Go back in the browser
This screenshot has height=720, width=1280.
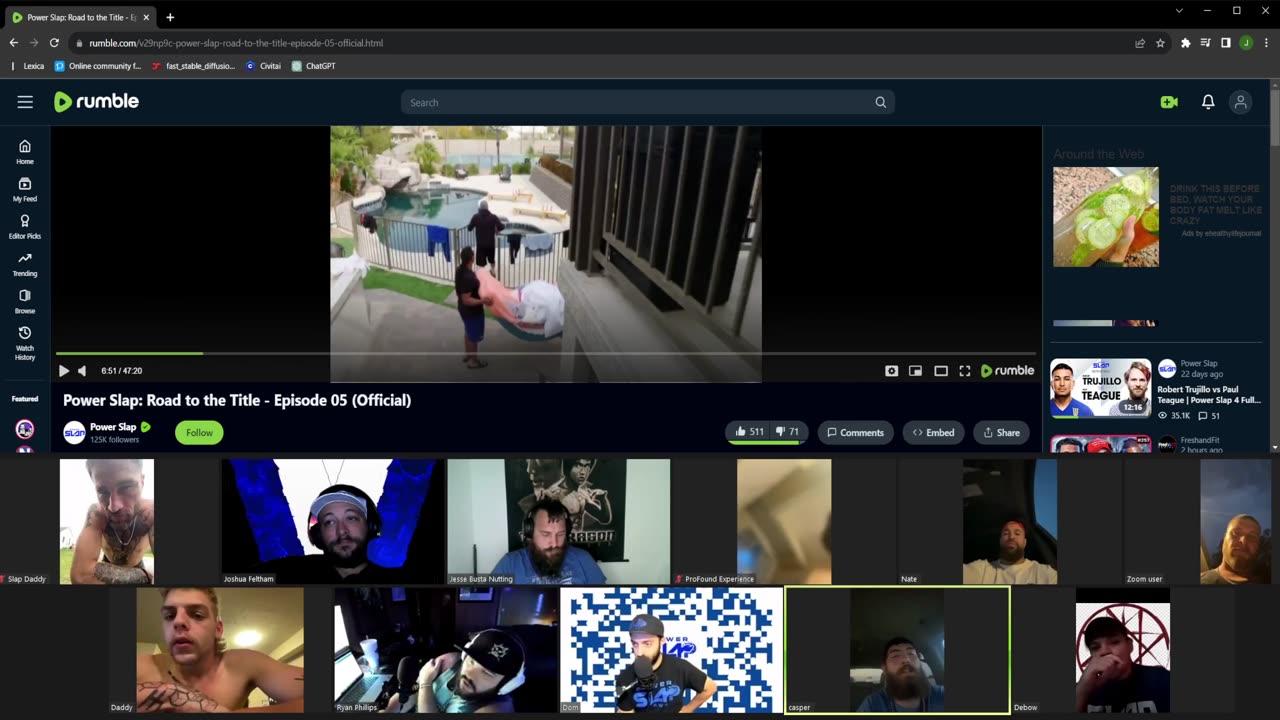(x=13, y=43)
